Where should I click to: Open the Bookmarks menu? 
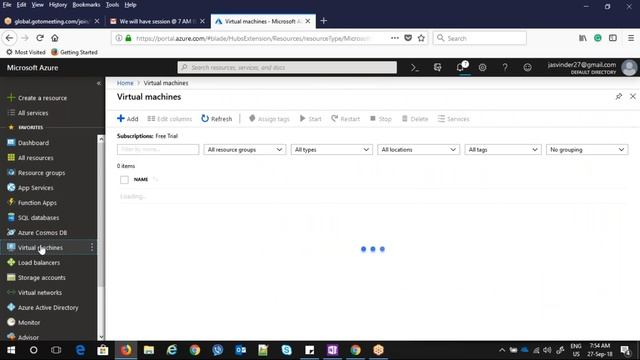(86, 5)
